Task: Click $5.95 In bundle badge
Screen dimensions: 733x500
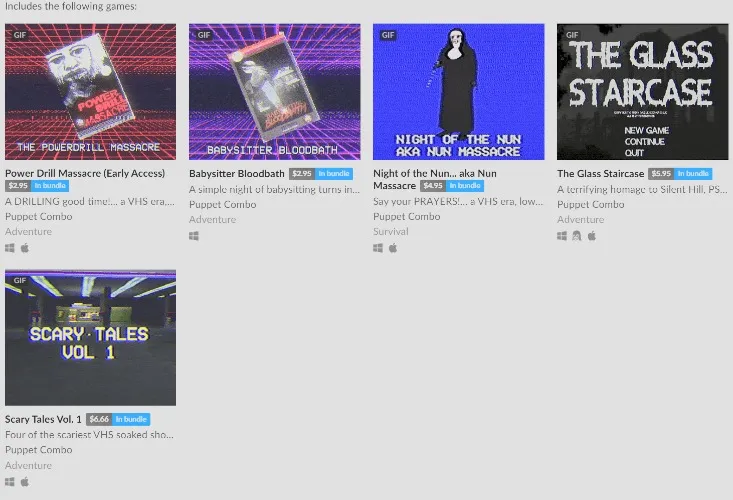Action: click(680, 173)
